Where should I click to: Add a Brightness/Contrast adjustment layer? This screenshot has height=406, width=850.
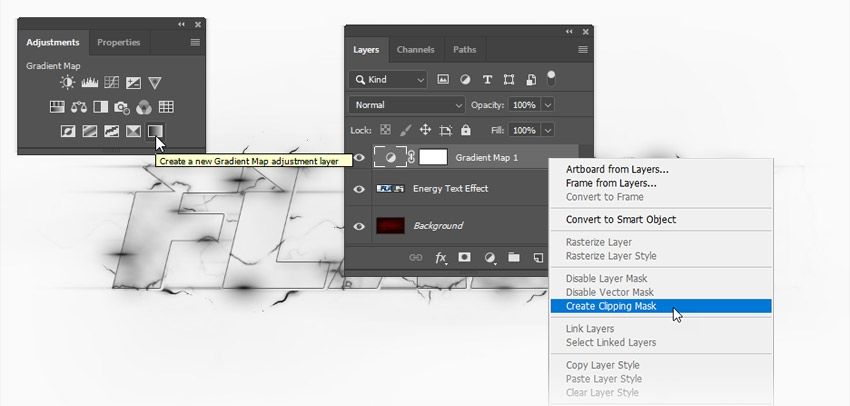(67, 82)
